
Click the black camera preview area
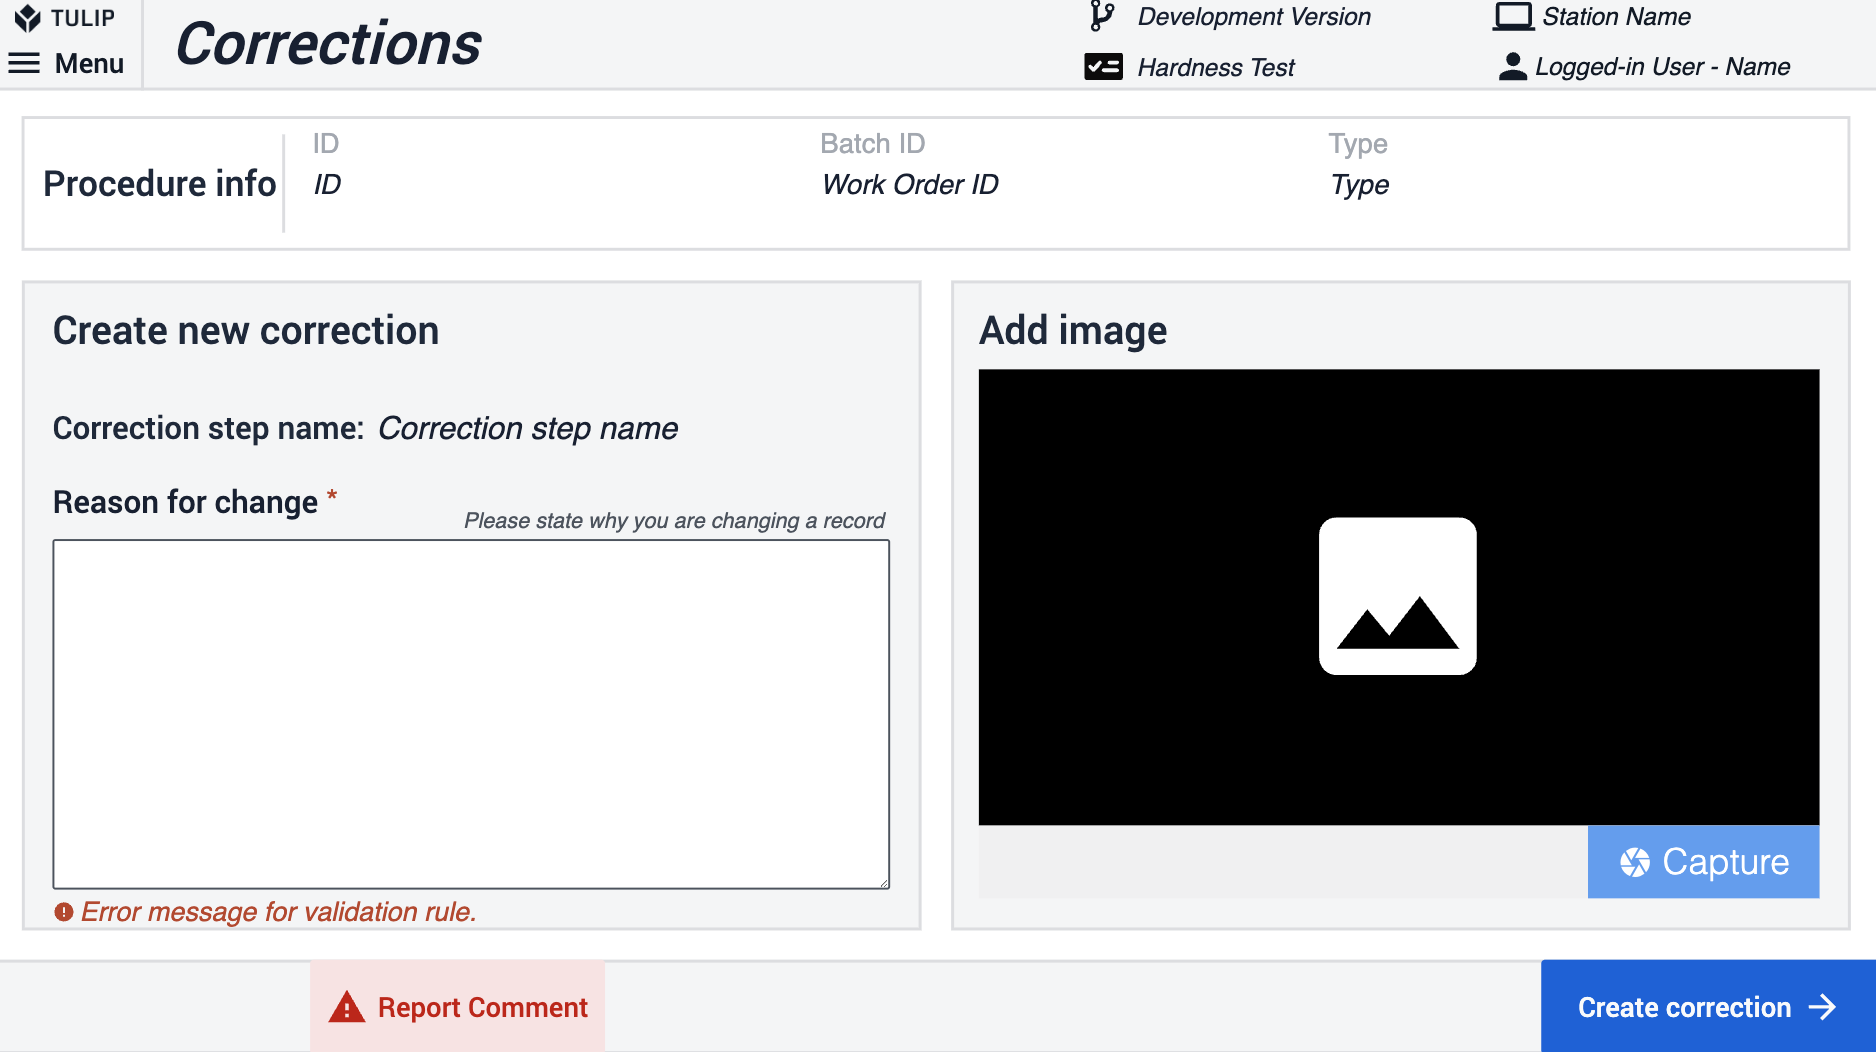1399,597
